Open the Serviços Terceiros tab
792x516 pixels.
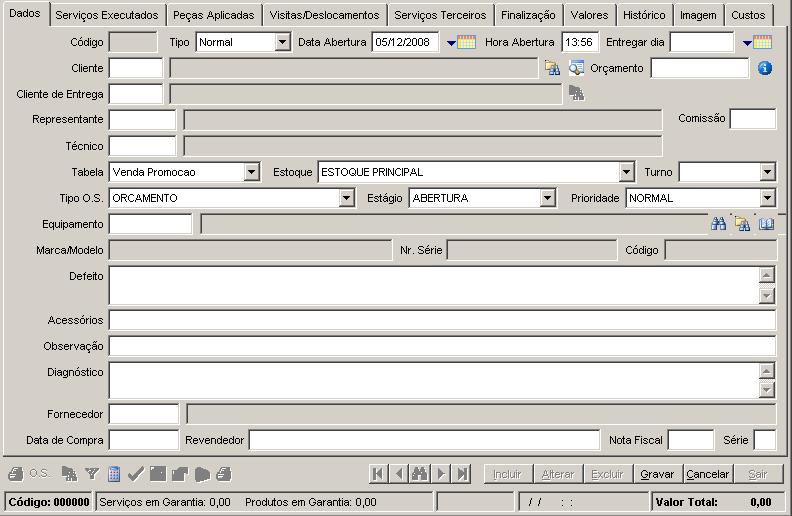440,15
